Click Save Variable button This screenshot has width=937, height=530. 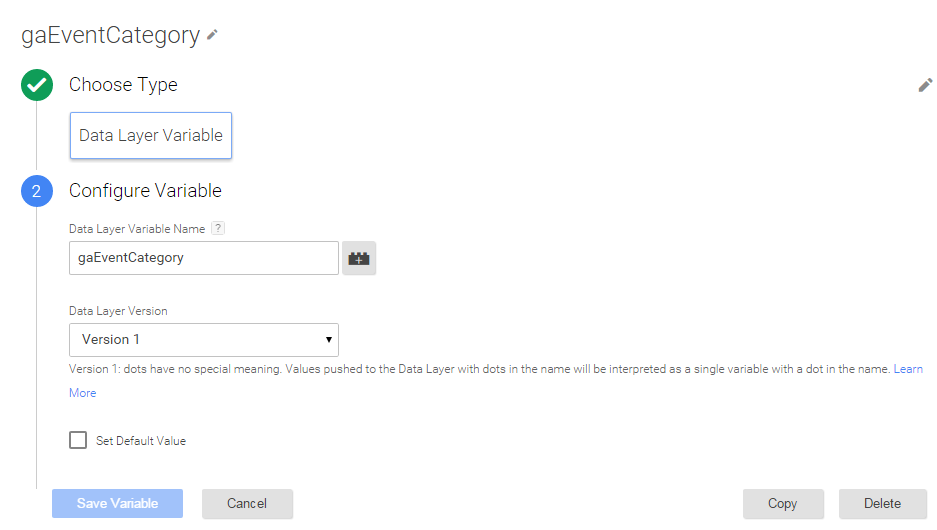click(x=117, y=503)
